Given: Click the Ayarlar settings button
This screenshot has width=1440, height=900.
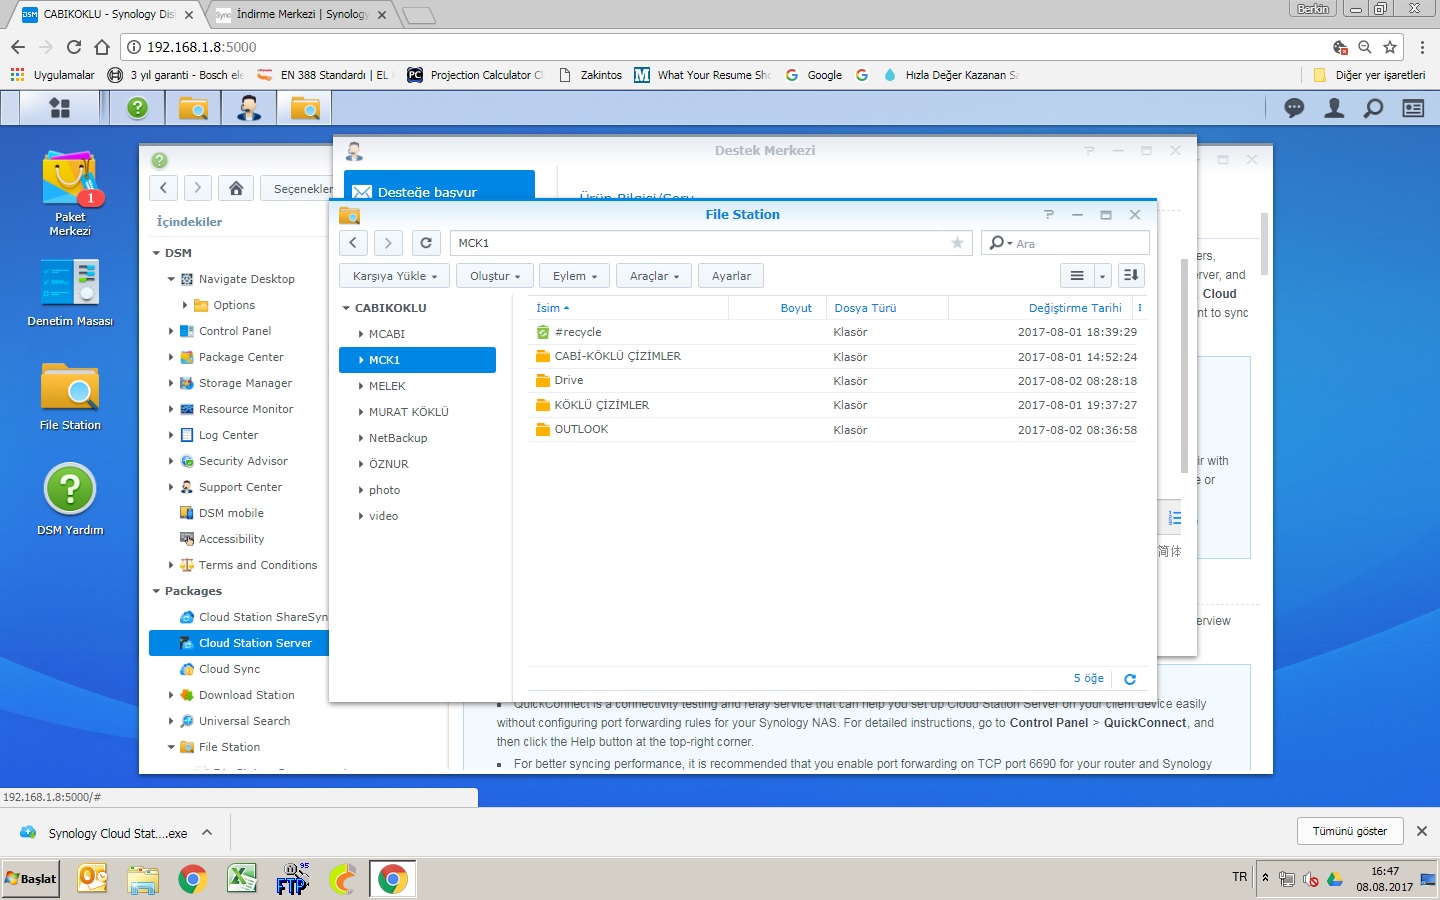Looking at the screenshot, I should tap(731, 276).
